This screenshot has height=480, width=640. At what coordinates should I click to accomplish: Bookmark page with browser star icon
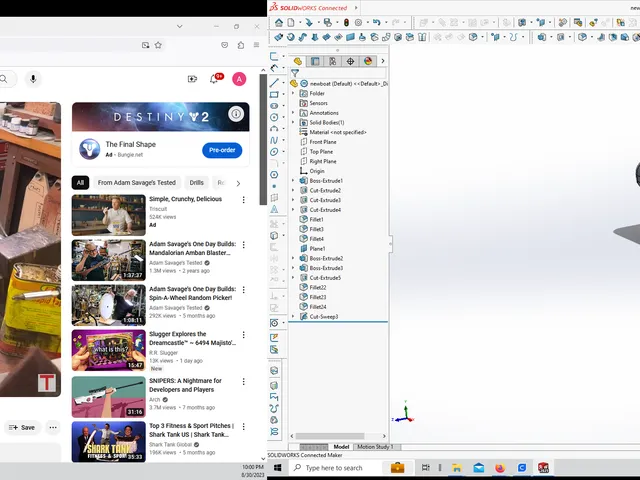pyautogui.click(x=158, y=45)
